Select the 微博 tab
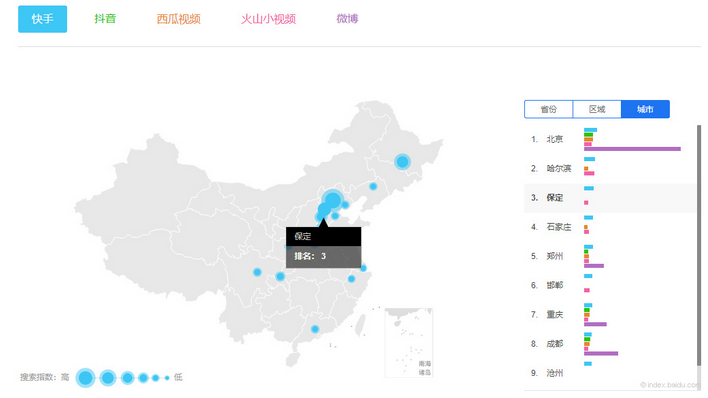The image size is (708, 398). pos(347,19)
